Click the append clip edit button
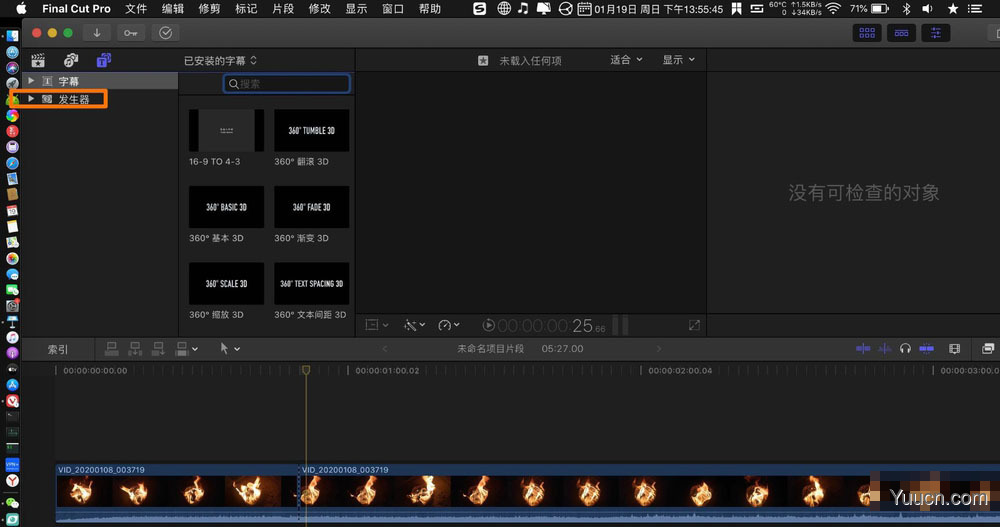Viewport: 1000px width, 527px height. point(158,348)
